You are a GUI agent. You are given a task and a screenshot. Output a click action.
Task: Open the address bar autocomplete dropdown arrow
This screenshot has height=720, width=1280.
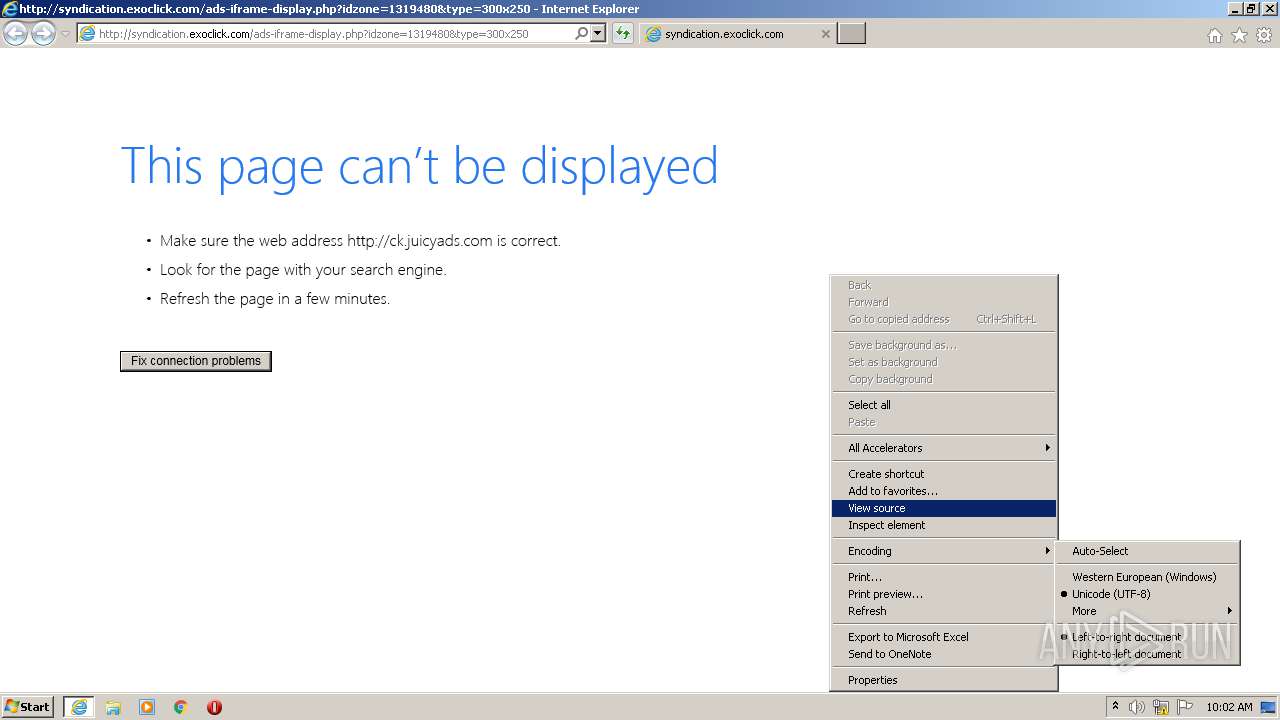(598, 33)
